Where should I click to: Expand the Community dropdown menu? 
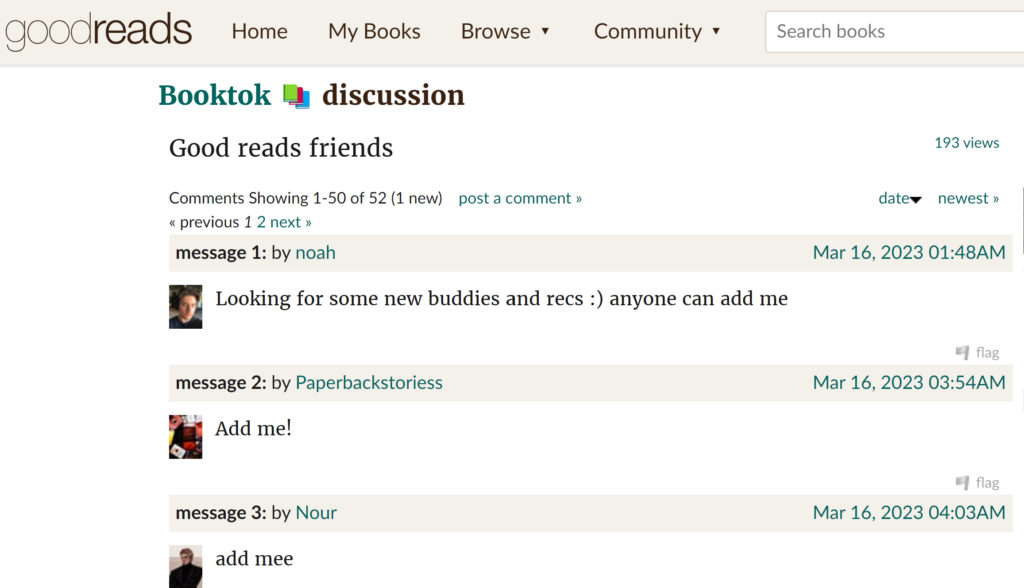click(x=657, y=31)
